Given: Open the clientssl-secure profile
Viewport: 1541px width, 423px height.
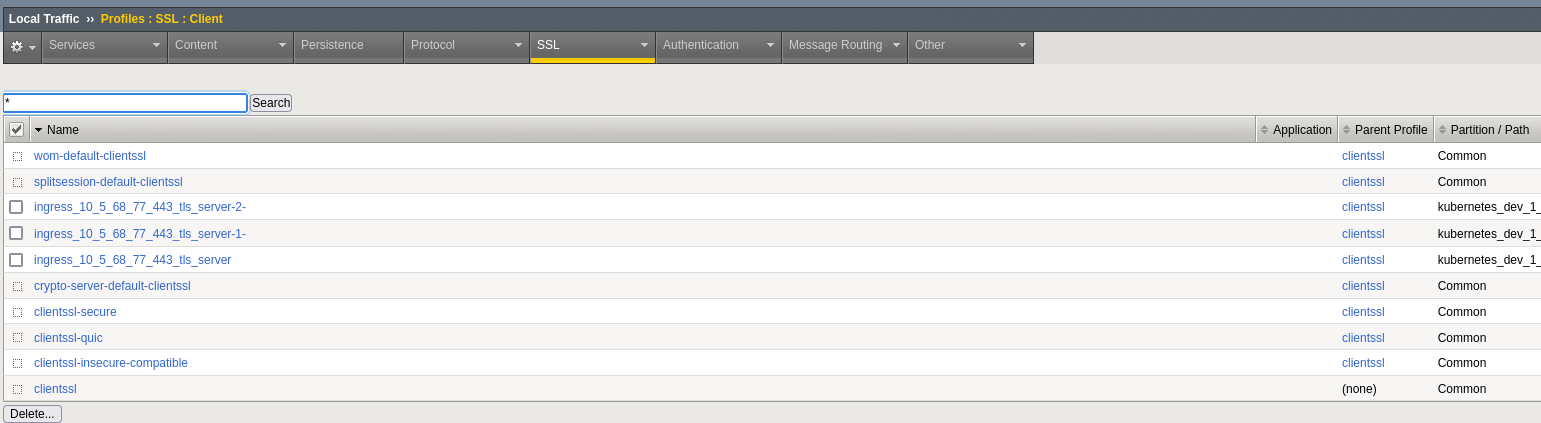Looking at the screenshot, I should pos(75,312).
